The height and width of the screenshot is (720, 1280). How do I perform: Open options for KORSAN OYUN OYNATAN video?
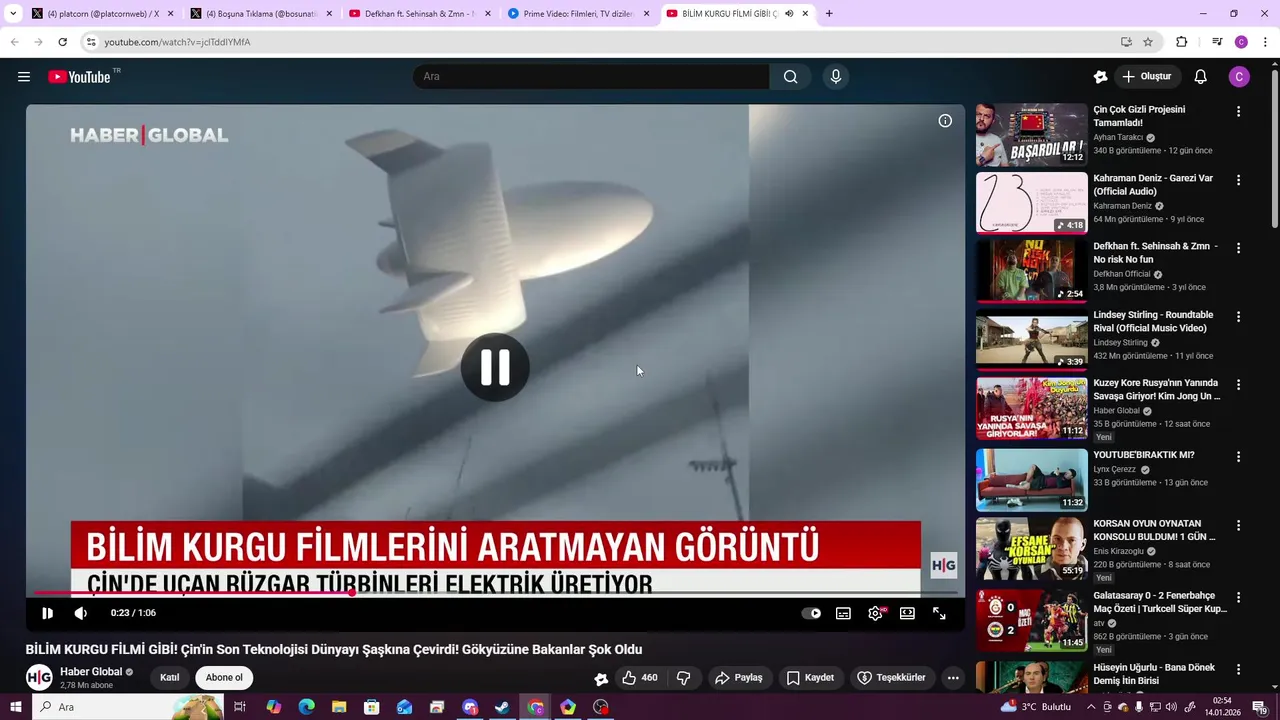1238,526
